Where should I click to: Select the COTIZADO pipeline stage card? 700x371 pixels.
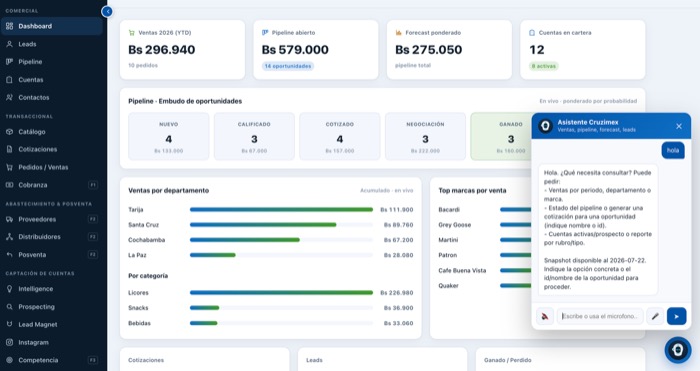point(340,136)
